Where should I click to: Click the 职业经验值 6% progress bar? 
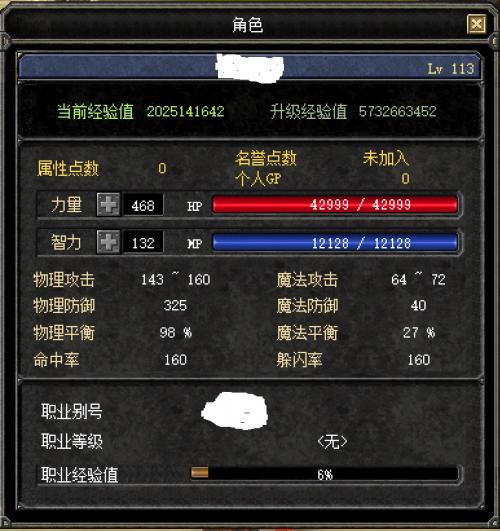(325, 474)
